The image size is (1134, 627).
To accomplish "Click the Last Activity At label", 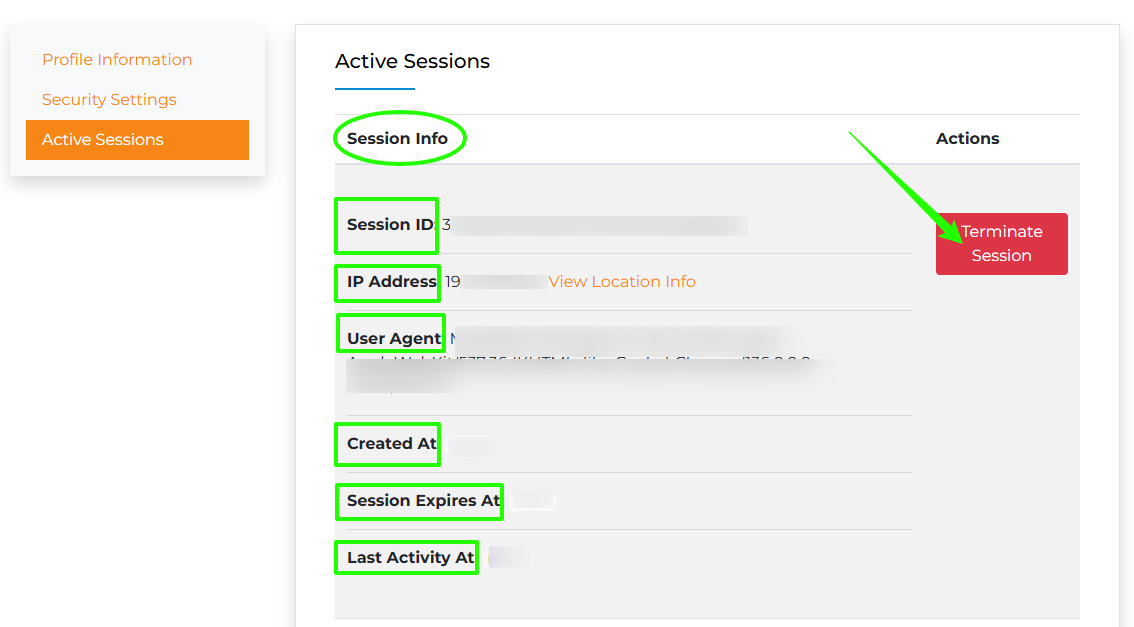I will click(x=409, y=558).
